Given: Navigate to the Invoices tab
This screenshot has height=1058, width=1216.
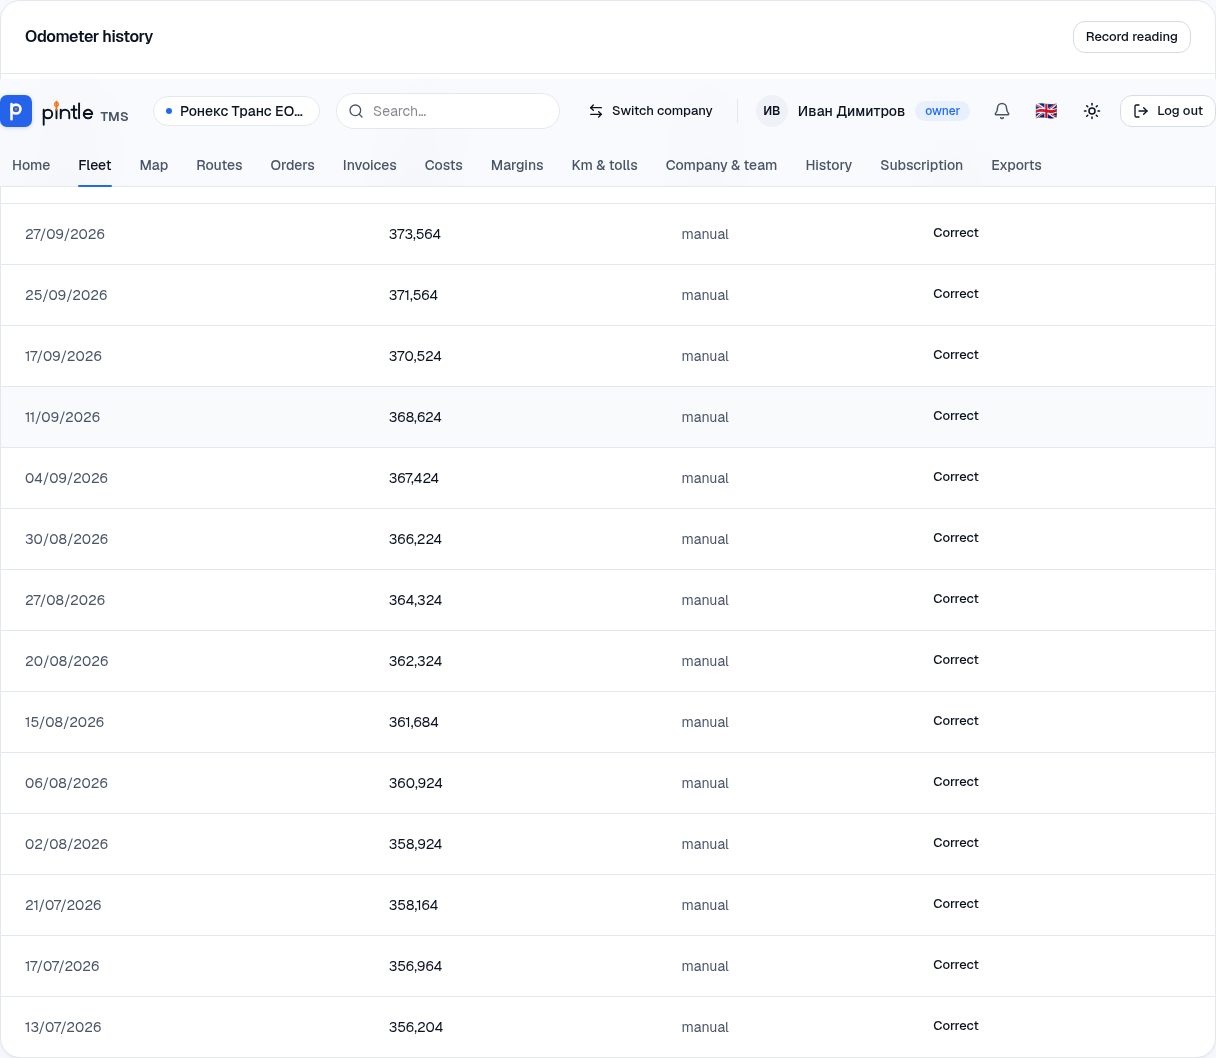Looking at the screenshot, I should tap(370, 165).
